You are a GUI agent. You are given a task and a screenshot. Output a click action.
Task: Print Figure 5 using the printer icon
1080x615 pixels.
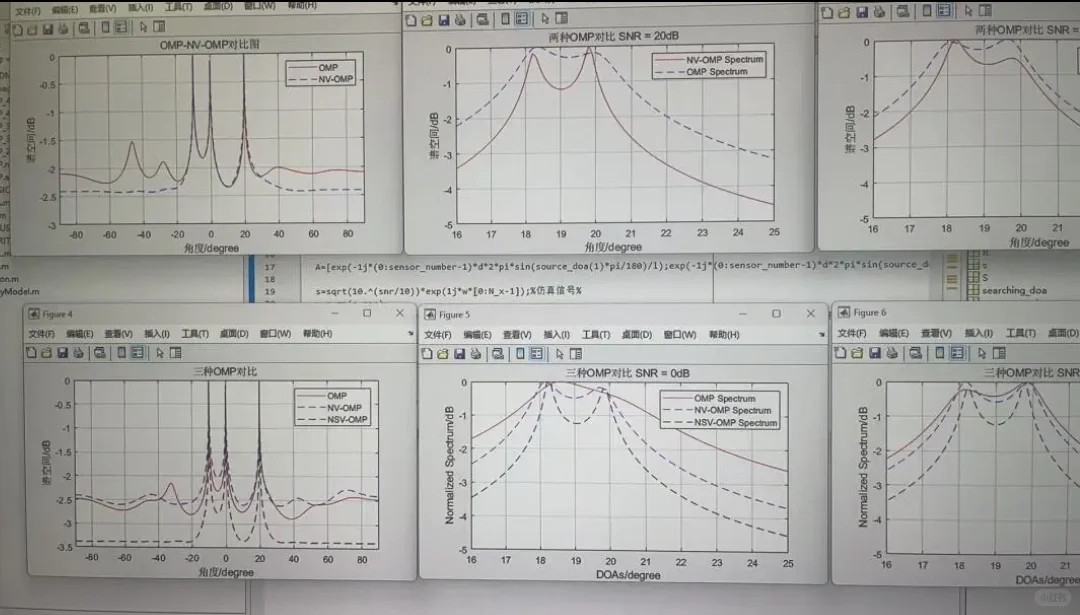coord(476,353)
